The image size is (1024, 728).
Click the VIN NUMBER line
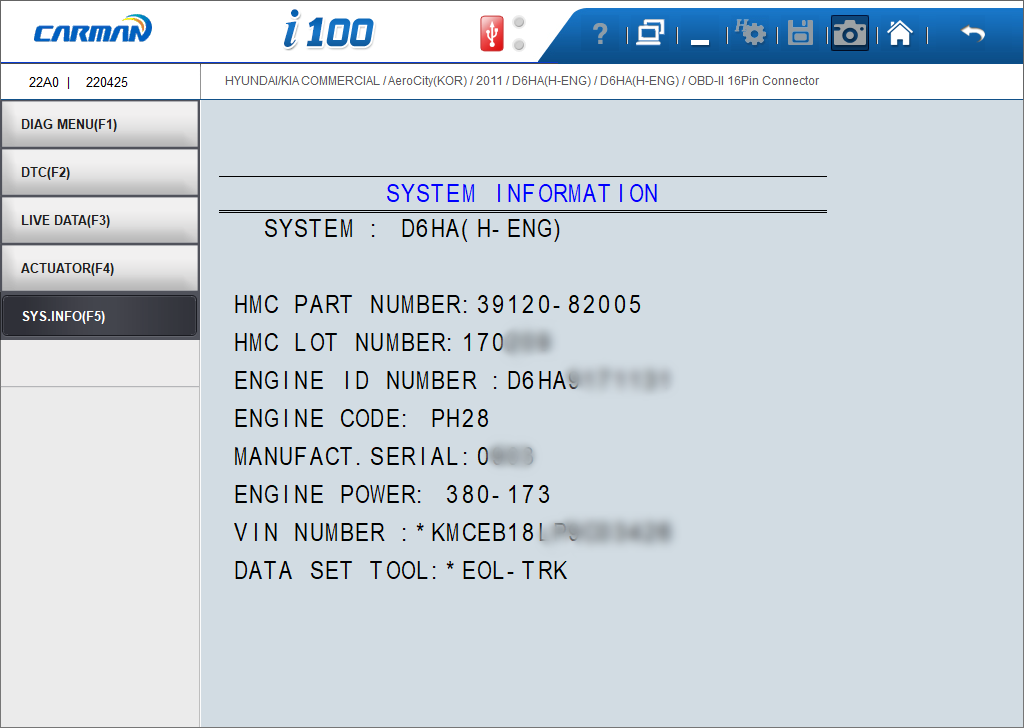[x=453, y=532]
